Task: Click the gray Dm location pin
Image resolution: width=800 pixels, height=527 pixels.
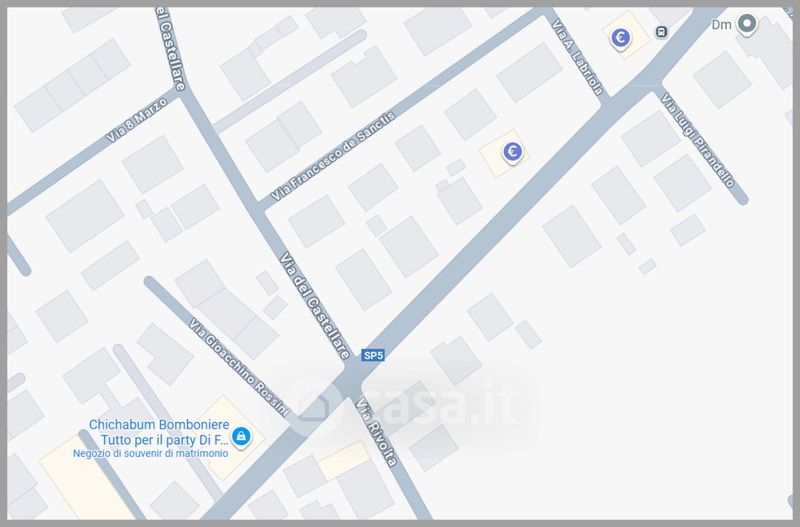Action: tap(747, 24)
